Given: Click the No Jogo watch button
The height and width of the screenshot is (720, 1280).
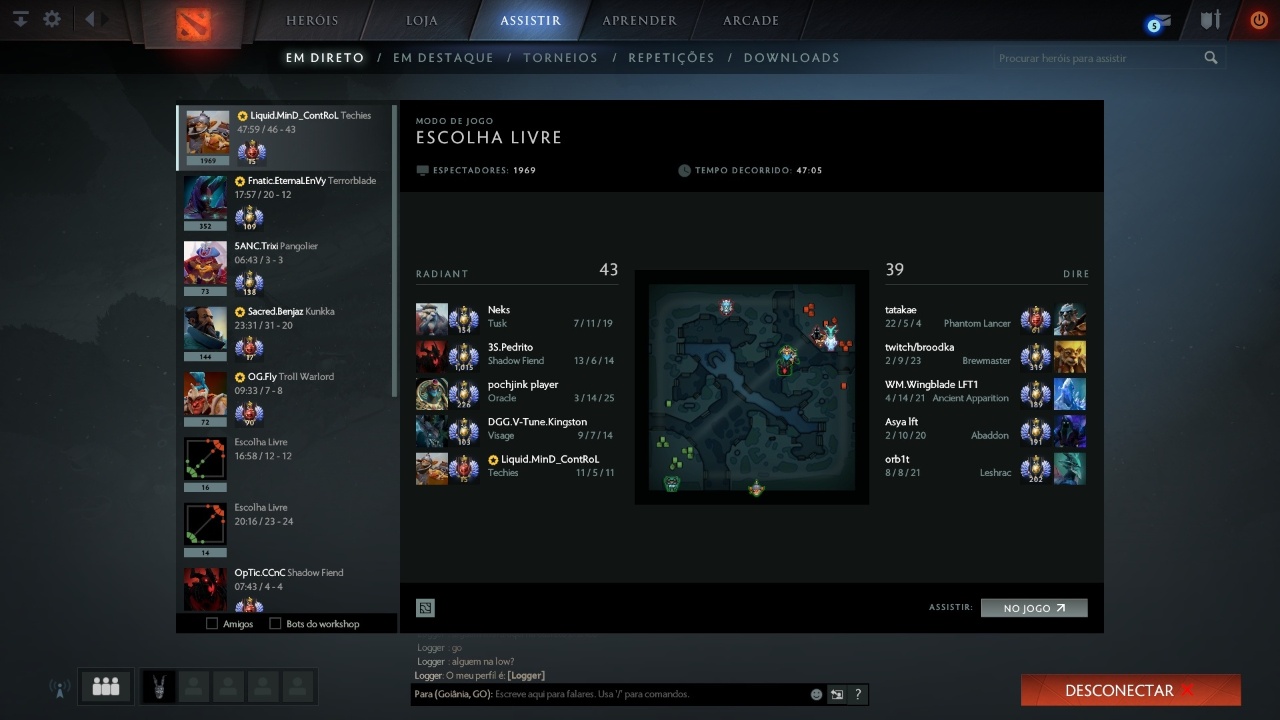Looking at the screenshot, I should [1034, 608].
